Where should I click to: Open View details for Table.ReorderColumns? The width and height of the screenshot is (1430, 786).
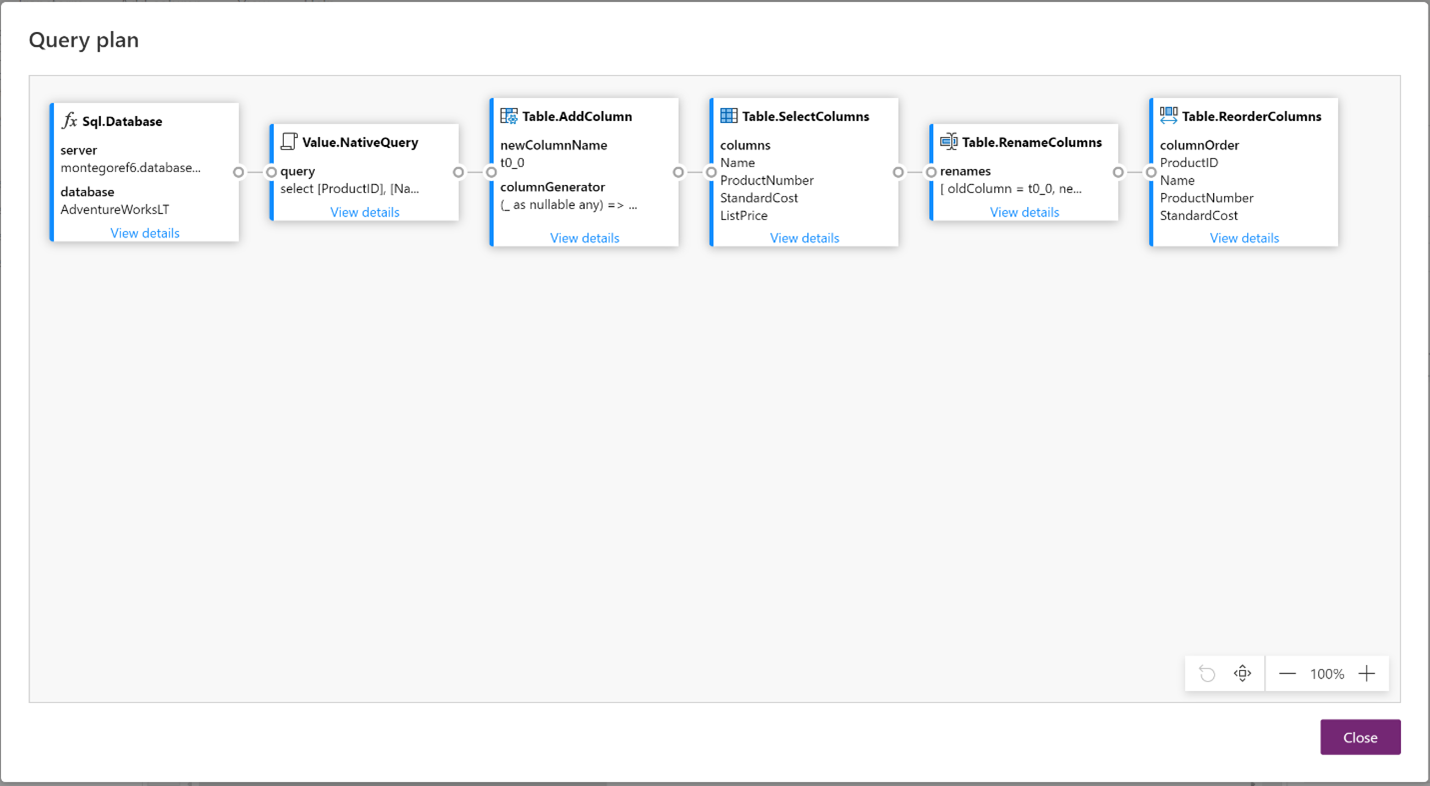point(1244,237)
